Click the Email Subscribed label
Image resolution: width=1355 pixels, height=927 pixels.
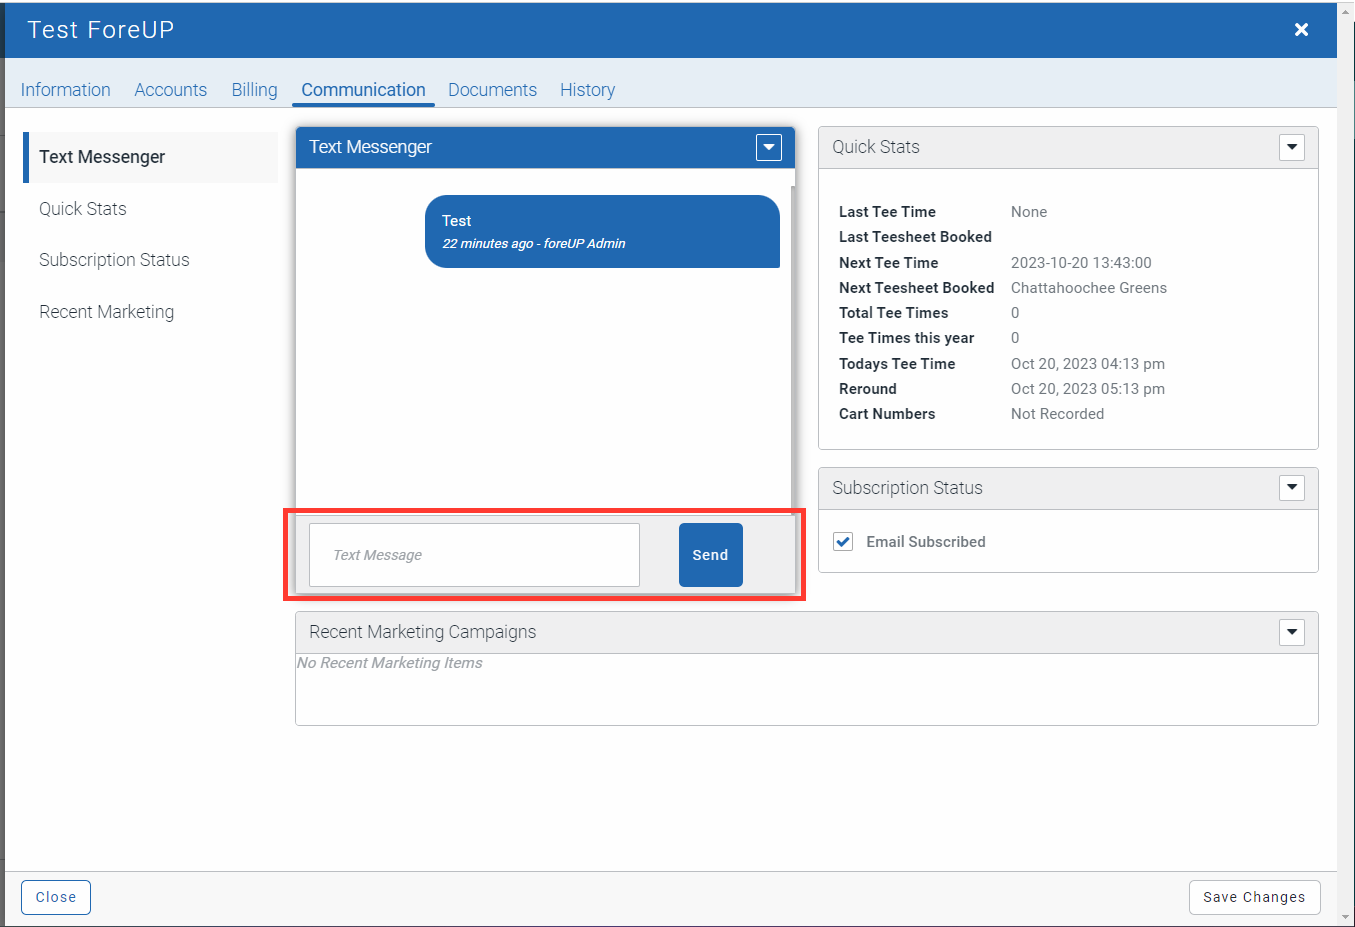pyautogui.click(x=926, y=542)
